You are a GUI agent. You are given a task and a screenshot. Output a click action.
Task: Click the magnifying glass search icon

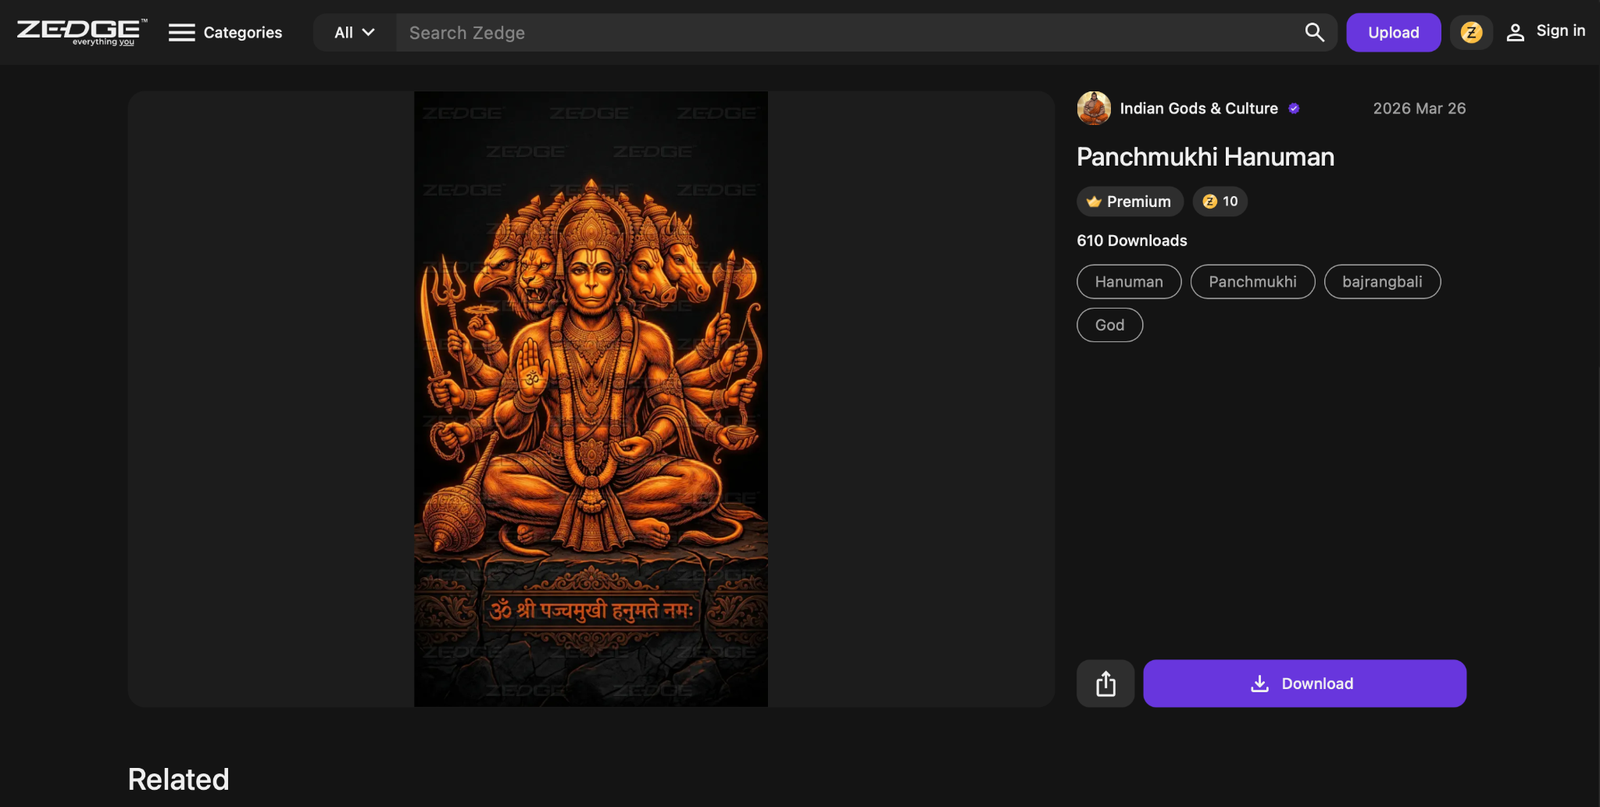click(x=1314, y=33)
